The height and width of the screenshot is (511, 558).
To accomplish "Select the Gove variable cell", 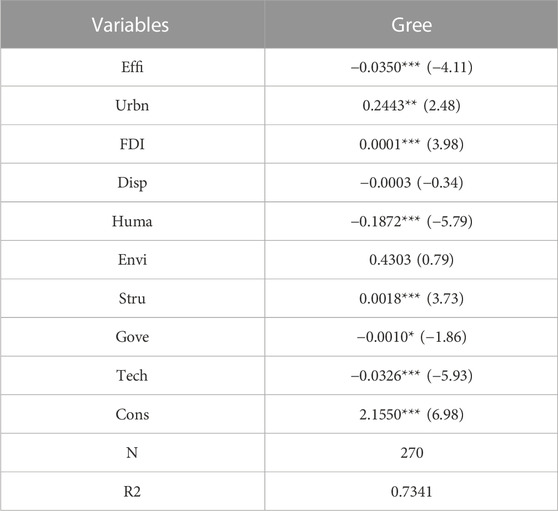I will coord(132,337).
